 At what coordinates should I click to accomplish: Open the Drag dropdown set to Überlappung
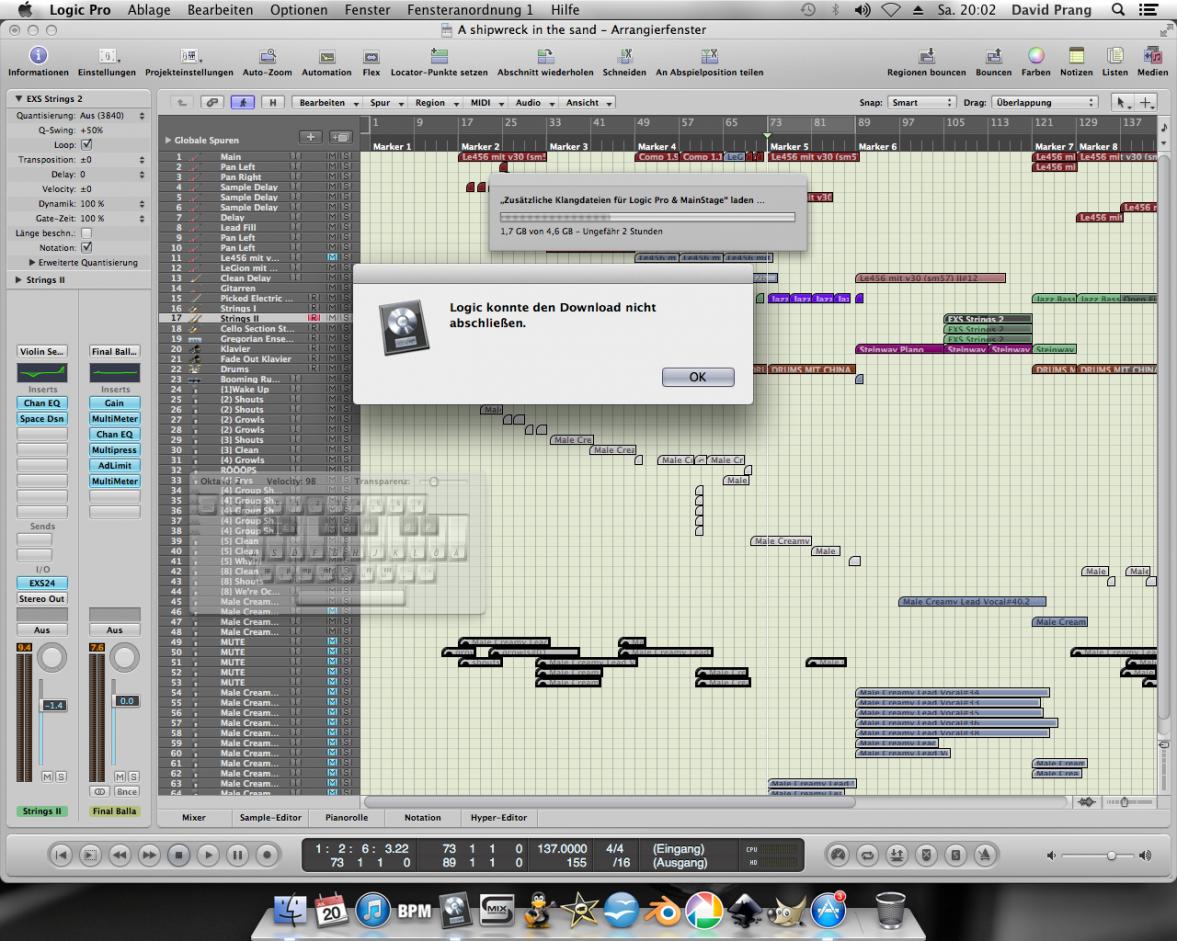1044,103
